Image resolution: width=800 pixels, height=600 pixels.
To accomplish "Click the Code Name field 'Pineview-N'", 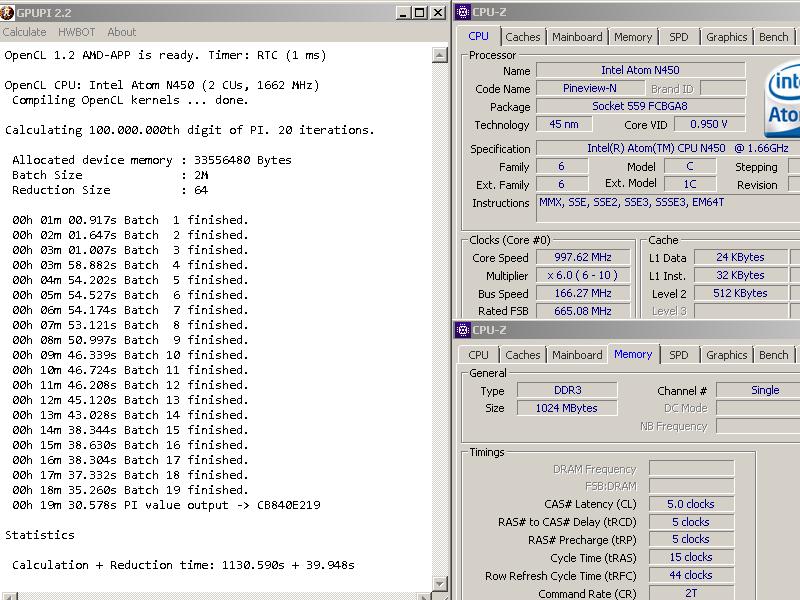I will (x=590, y=88).
